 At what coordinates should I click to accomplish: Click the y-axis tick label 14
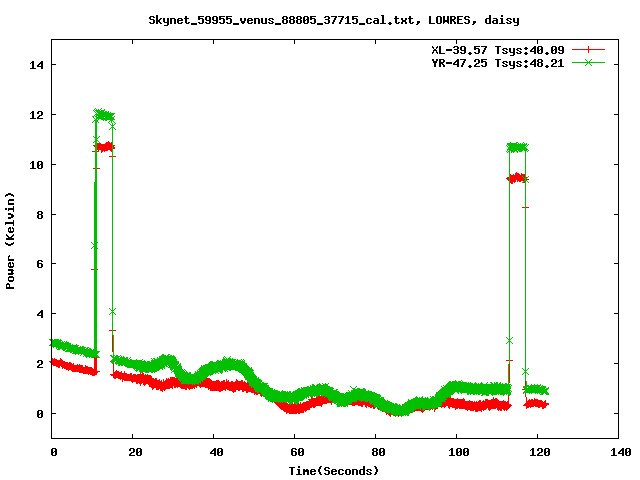click(36, 65)
